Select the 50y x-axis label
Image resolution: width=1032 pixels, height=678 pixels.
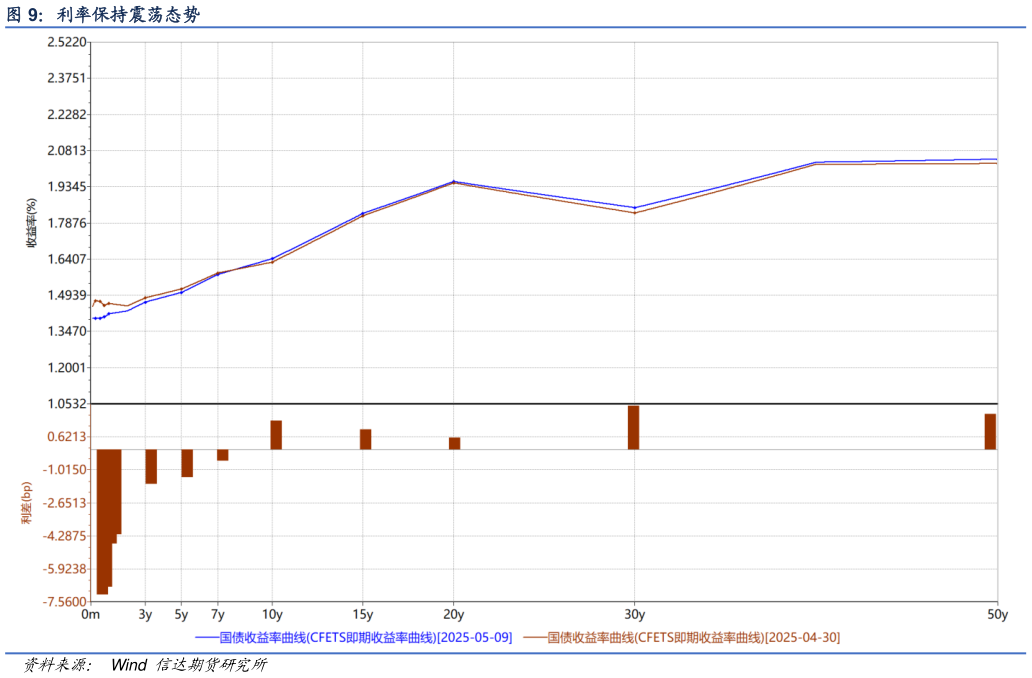[996, 614]
